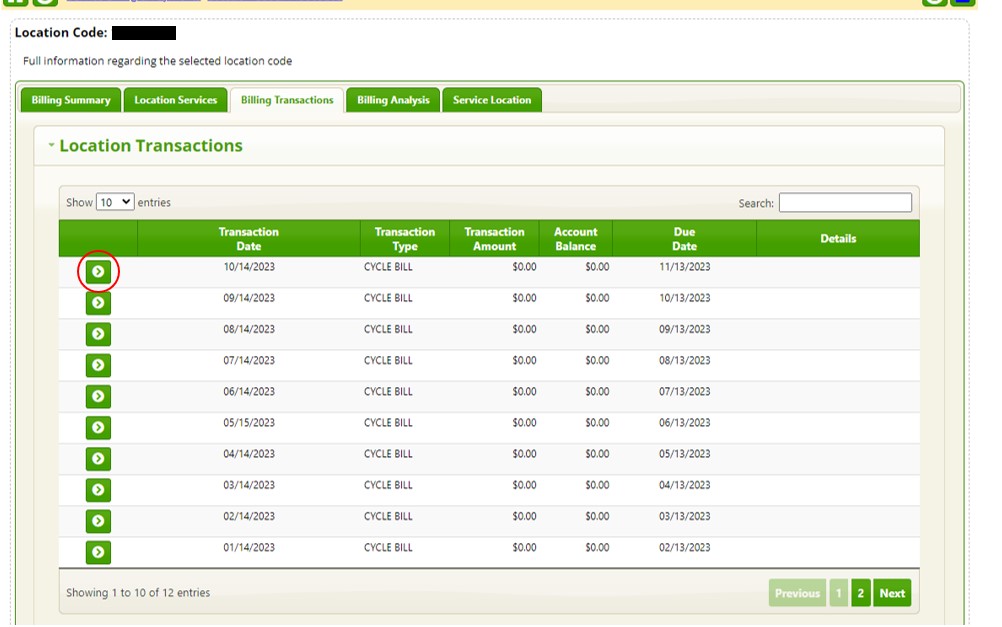Click the due date 06/13/2023

[x=684, y=422]
